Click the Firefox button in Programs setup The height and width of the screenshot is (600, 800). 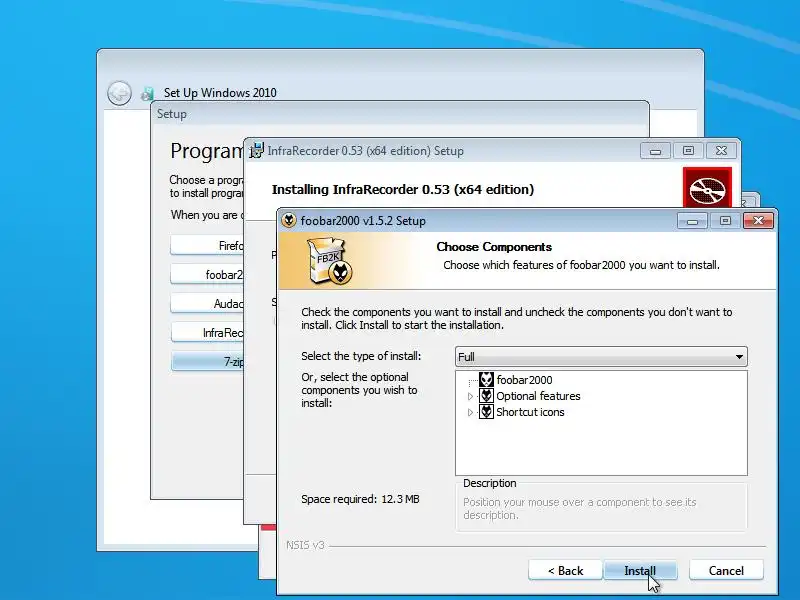click(x=207, y=245)
